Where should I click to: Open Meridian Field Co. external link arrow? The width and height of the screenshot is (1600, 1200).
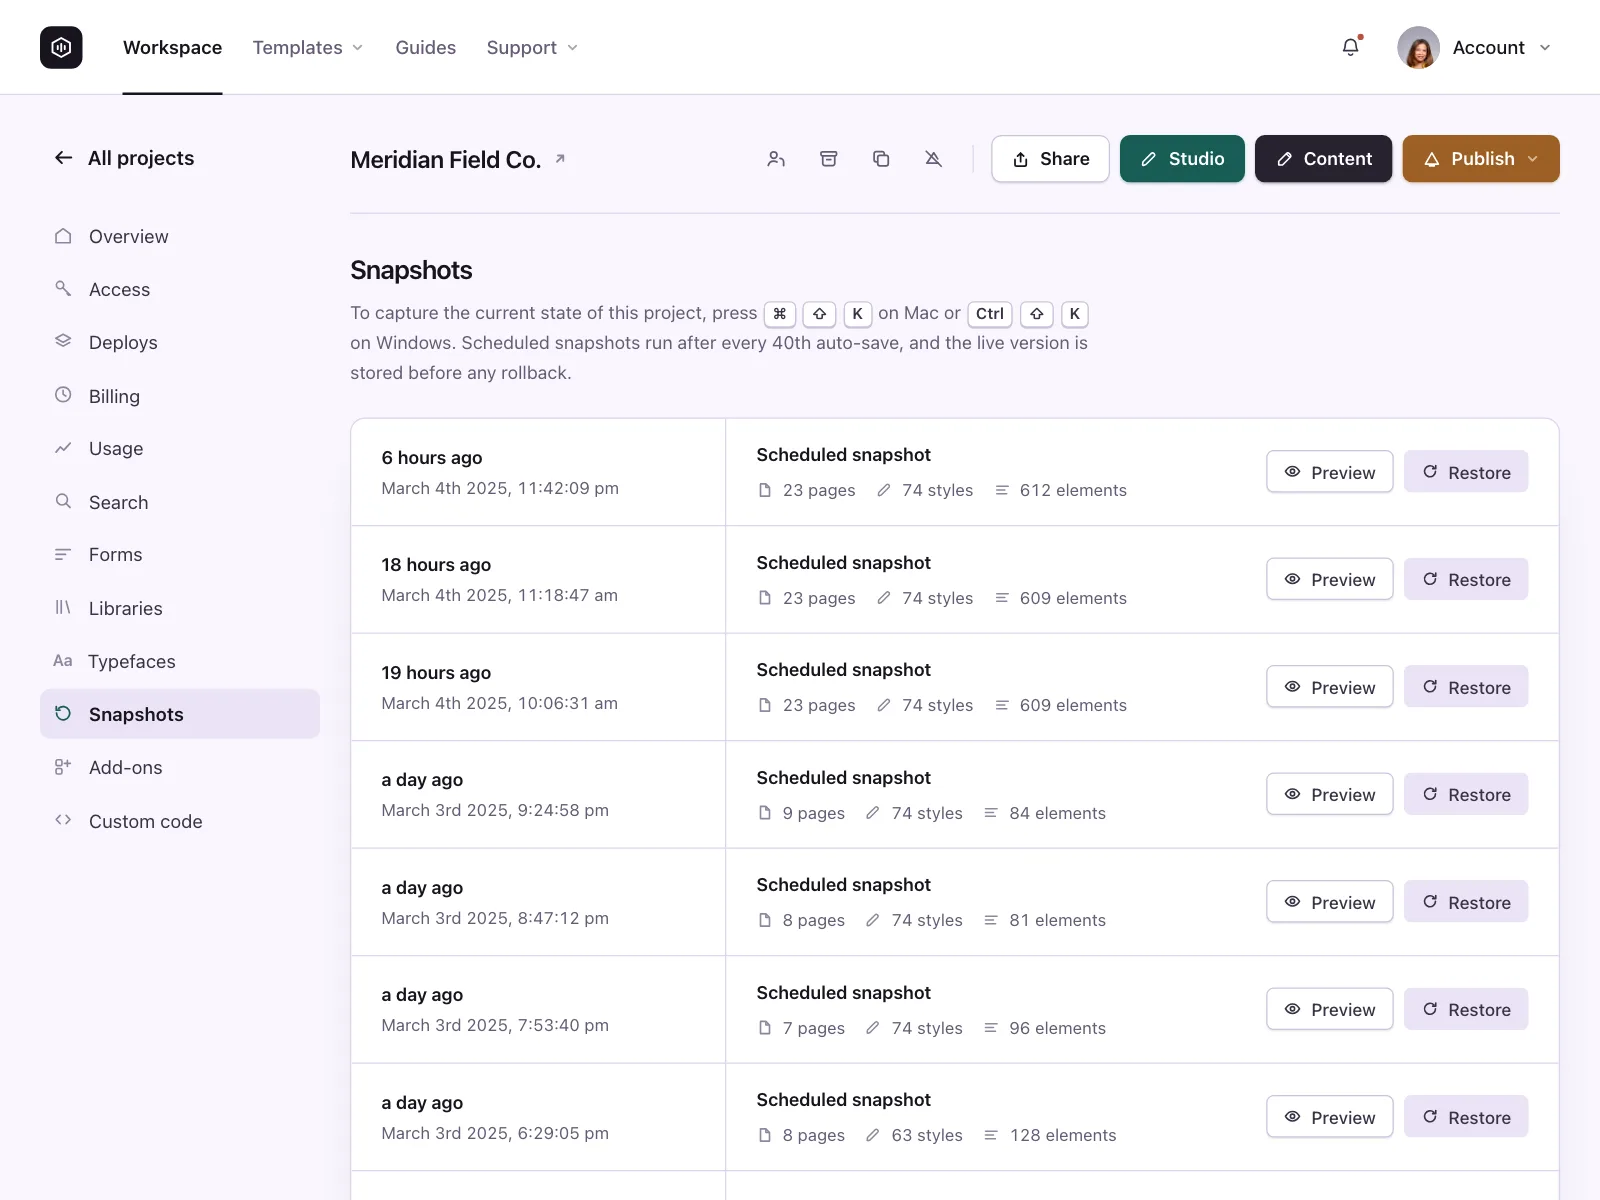coord(560,158)
